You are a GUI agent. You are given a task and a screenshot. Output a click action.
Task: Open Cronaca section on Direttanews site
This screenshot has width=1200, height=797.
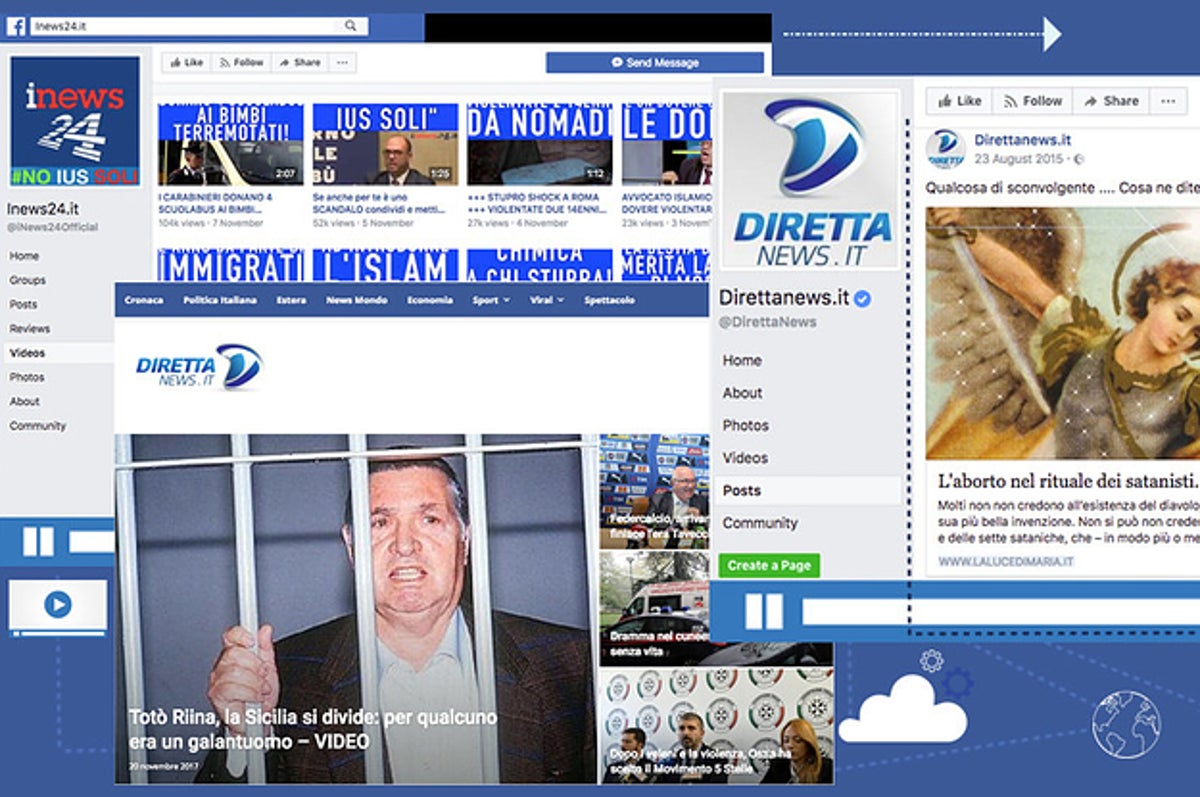click(144, 300)
